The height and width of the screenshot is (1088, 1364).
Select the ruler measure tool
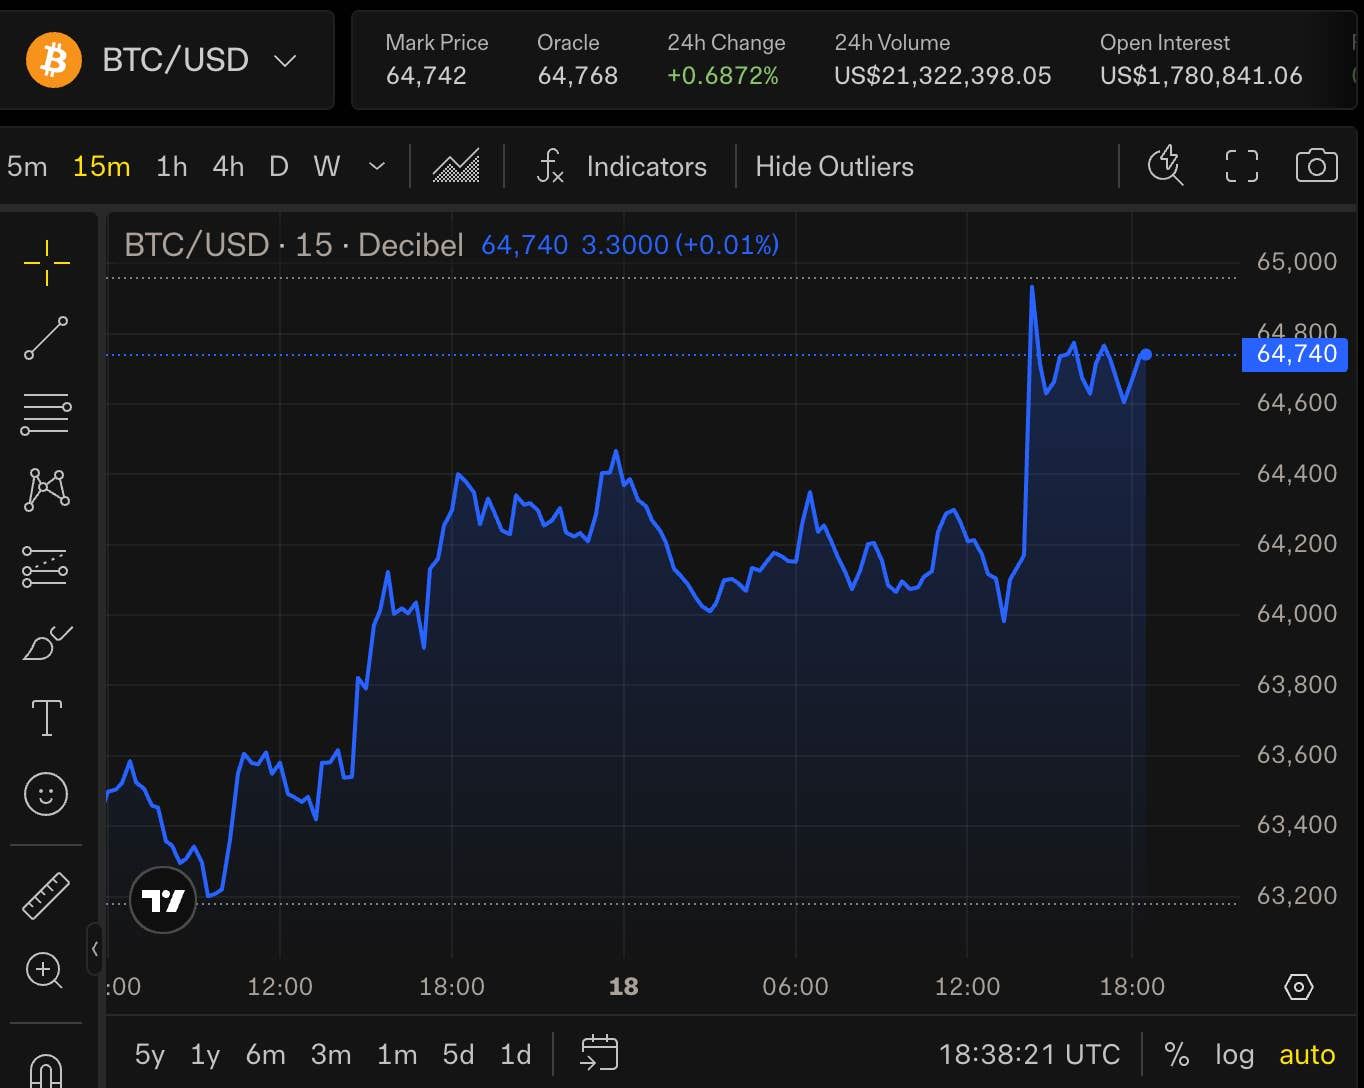tap(46, 896)
